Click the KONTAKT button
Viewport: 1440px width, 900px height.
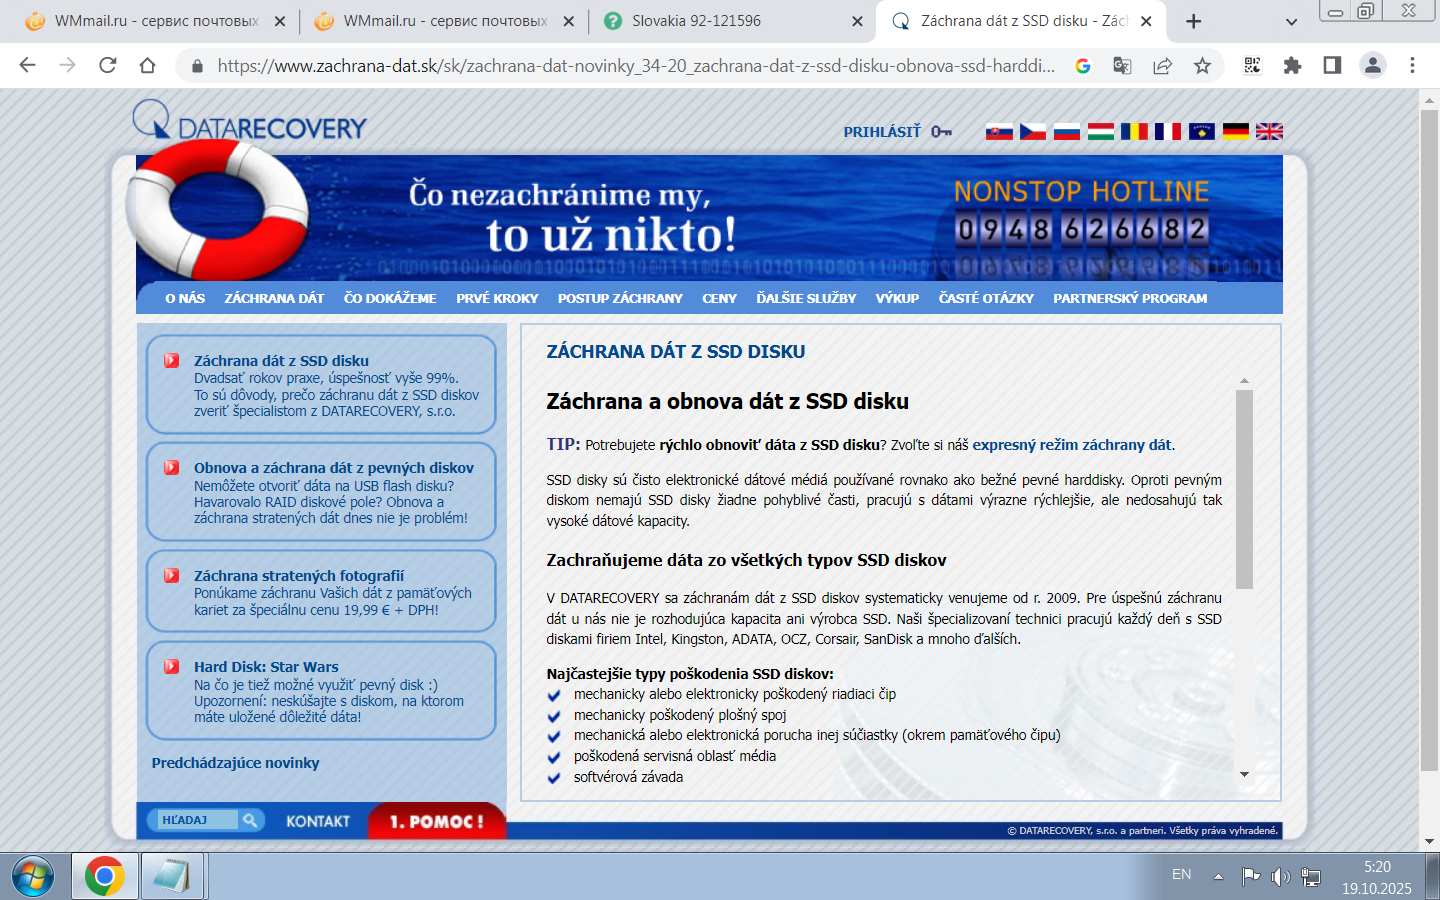[318, 821]
